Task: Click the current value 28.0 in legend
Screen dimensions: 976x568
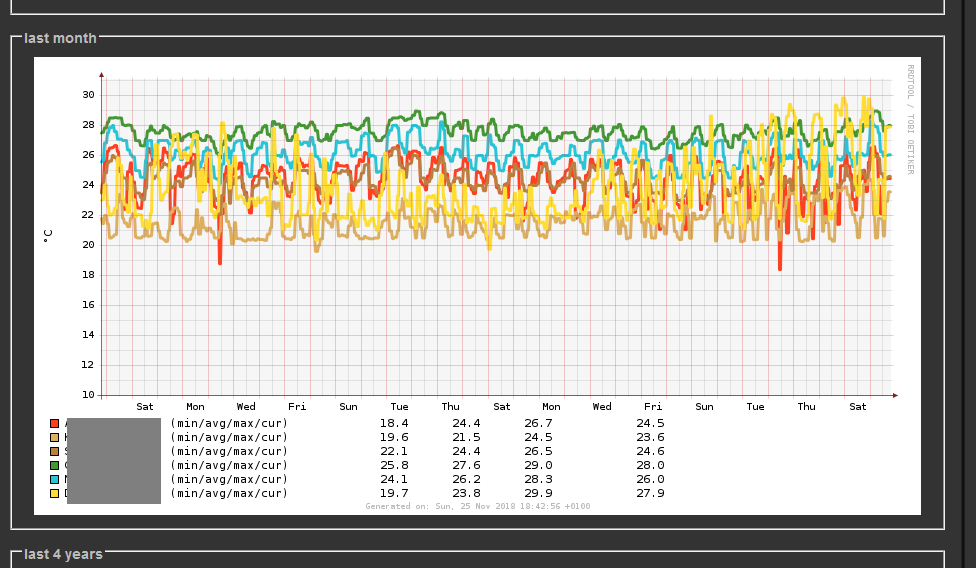Action: 650,465
